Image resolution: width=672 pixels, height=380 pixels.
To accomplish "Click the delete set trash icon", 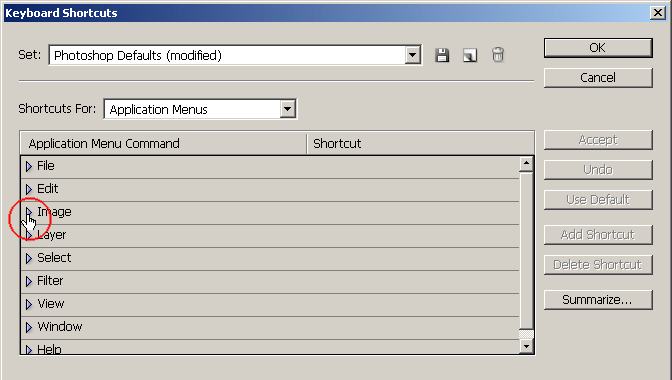I will [x=498, y=55].
